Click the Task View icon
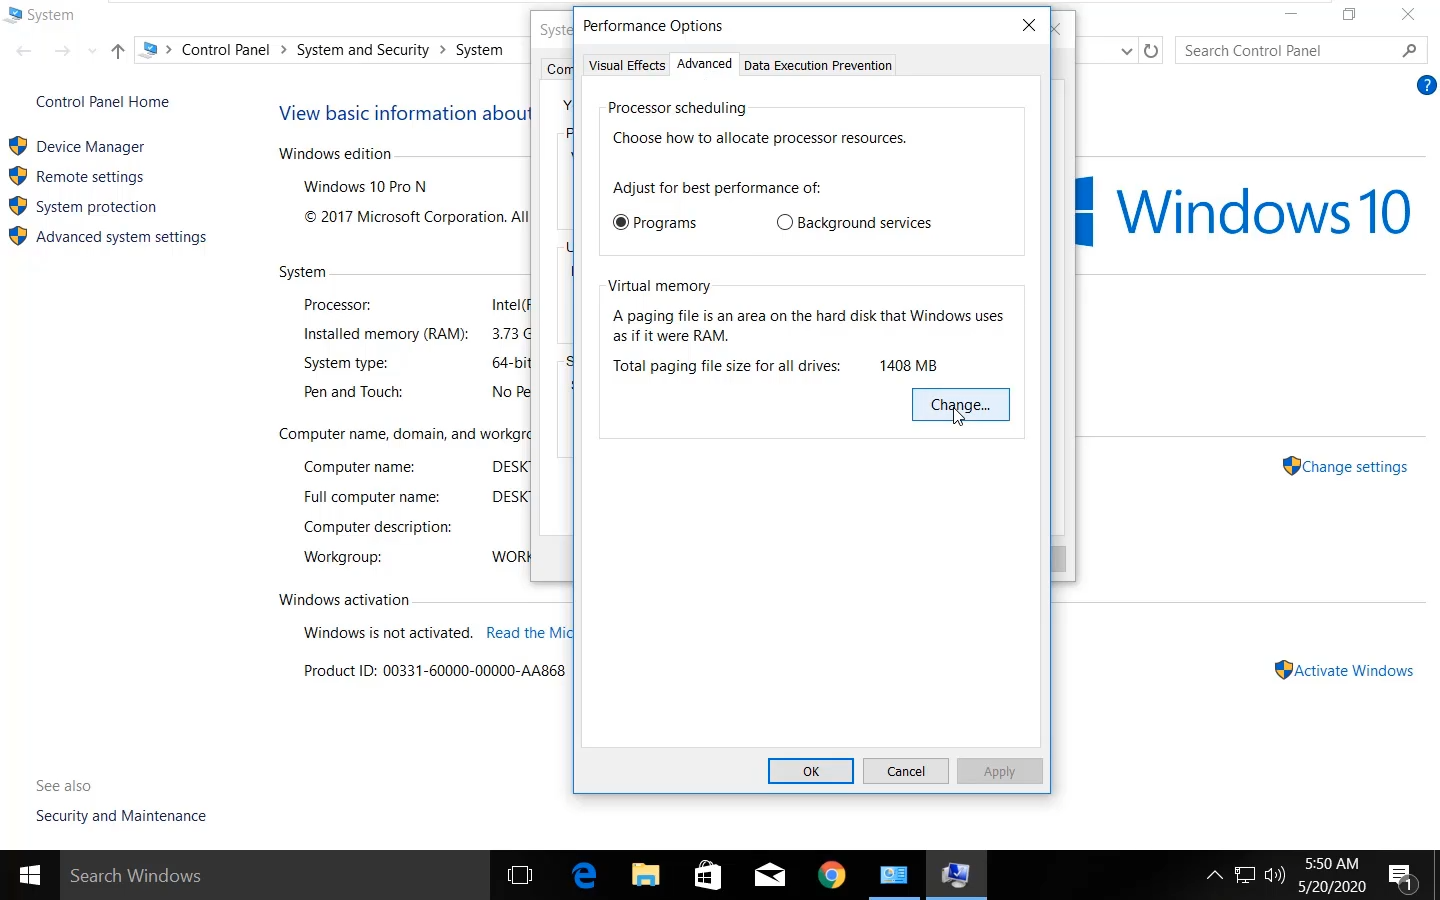The image size is (1440, 900). click(x=520, y=876)
